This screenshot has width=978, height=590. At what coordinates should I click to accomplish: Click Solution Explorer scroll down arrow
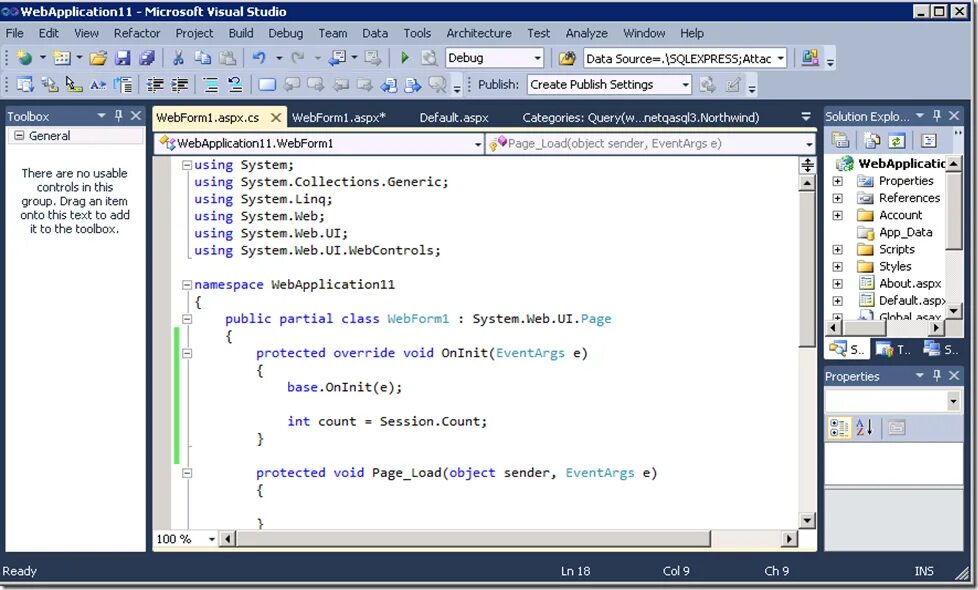click(953, 310)
